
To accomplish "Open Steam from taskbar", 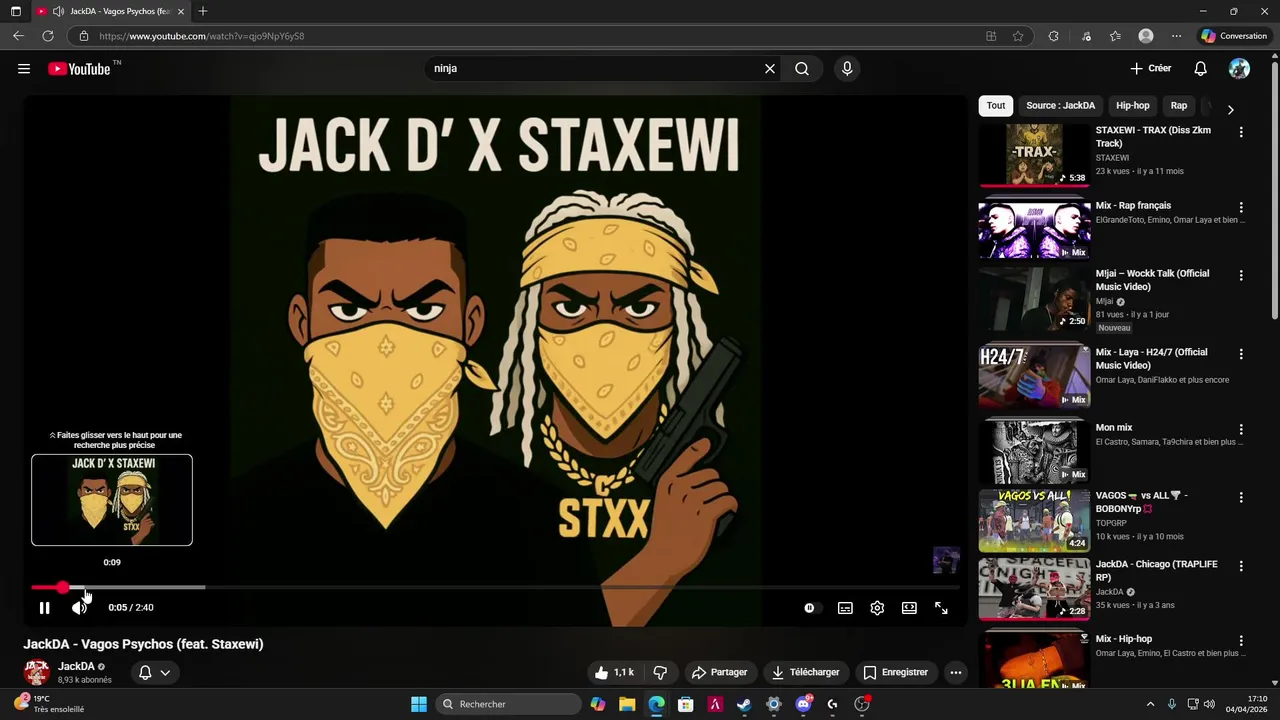I will [x=744, y=704].
